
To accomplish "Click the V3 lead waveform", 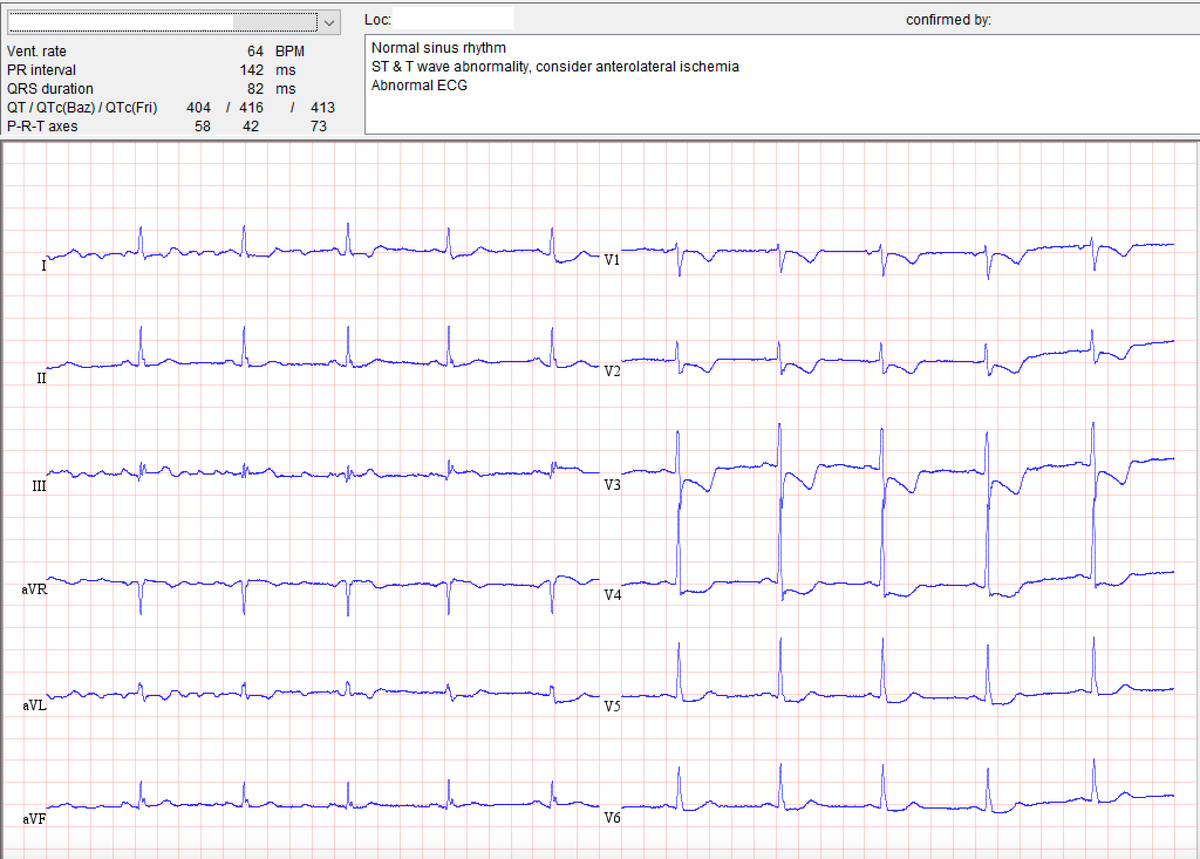I will pyautogui.click(x=614, y=486).
